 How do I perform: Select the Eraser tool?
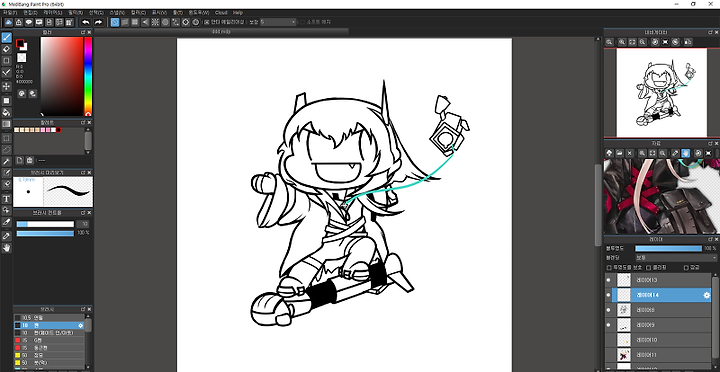pos(6,49)
